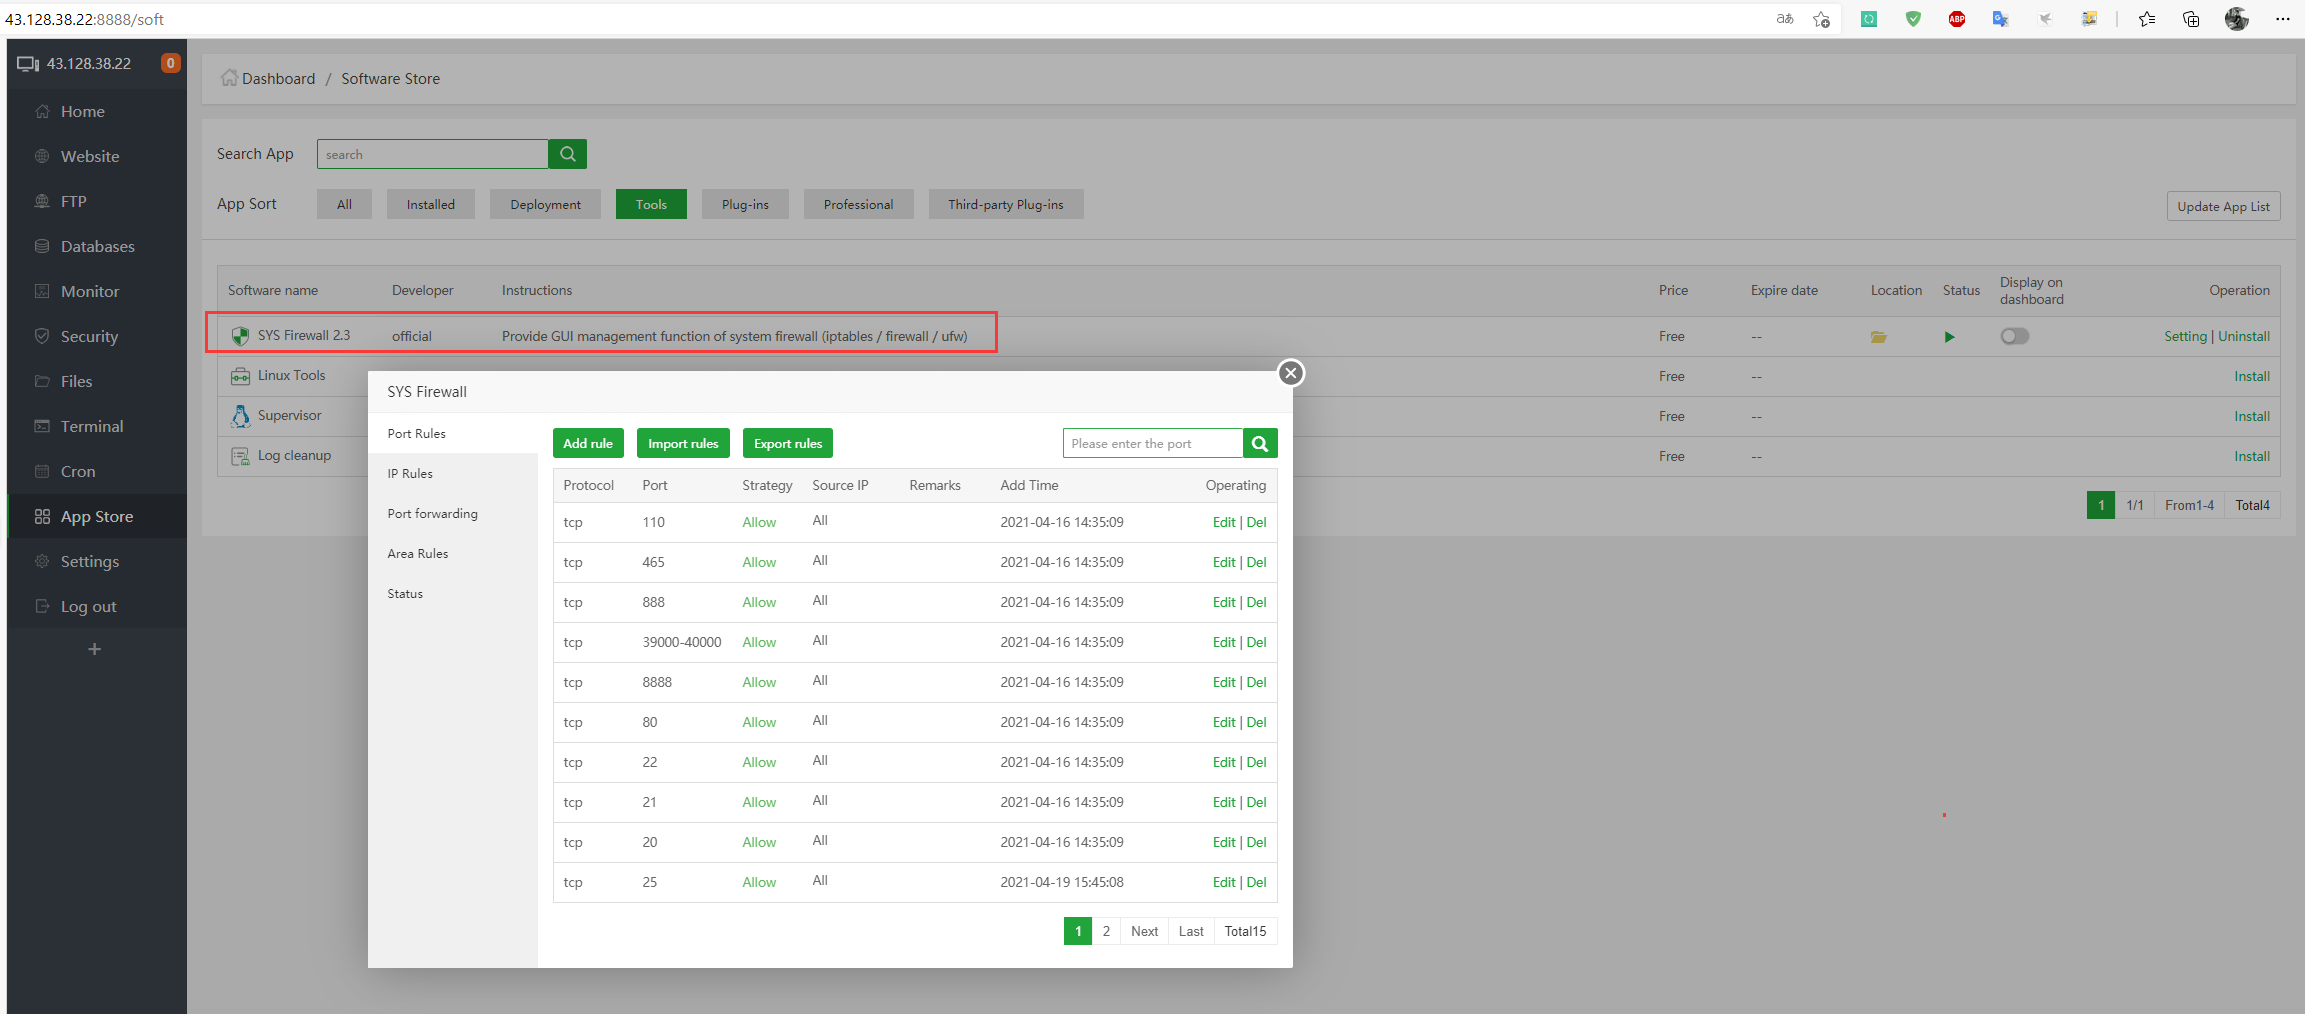Click the plus icon in the sidebar
The image size is (2305, 1014).
coord(95,650)
